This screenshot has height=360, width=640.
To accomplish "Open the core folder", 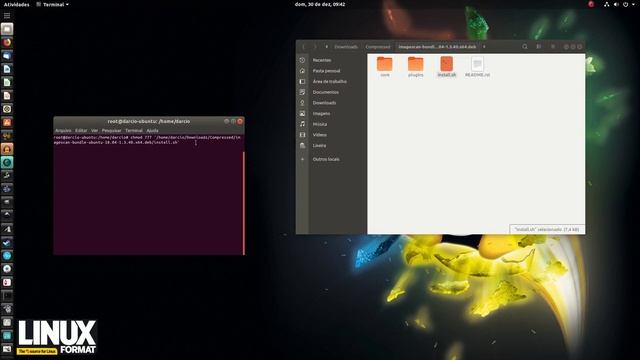I will 384,67.
